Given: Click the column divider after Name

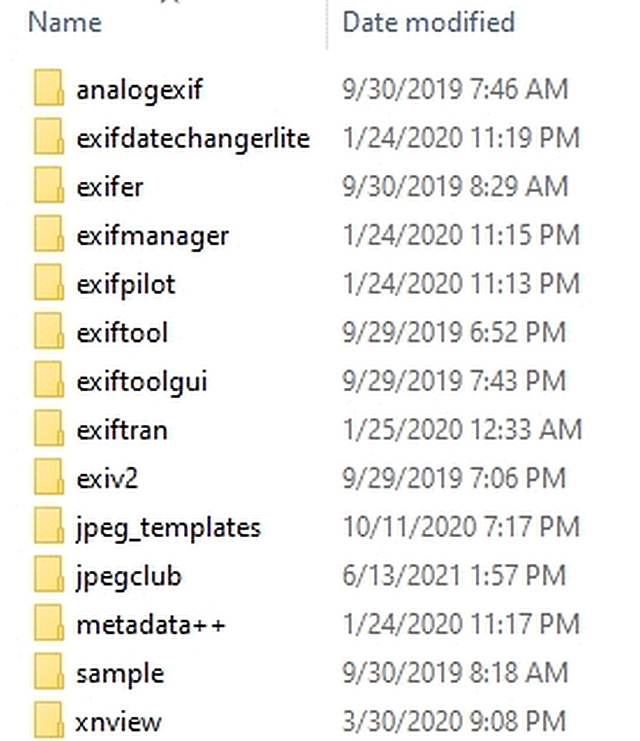Looking at the screenshot, I should tap(327, 24).
